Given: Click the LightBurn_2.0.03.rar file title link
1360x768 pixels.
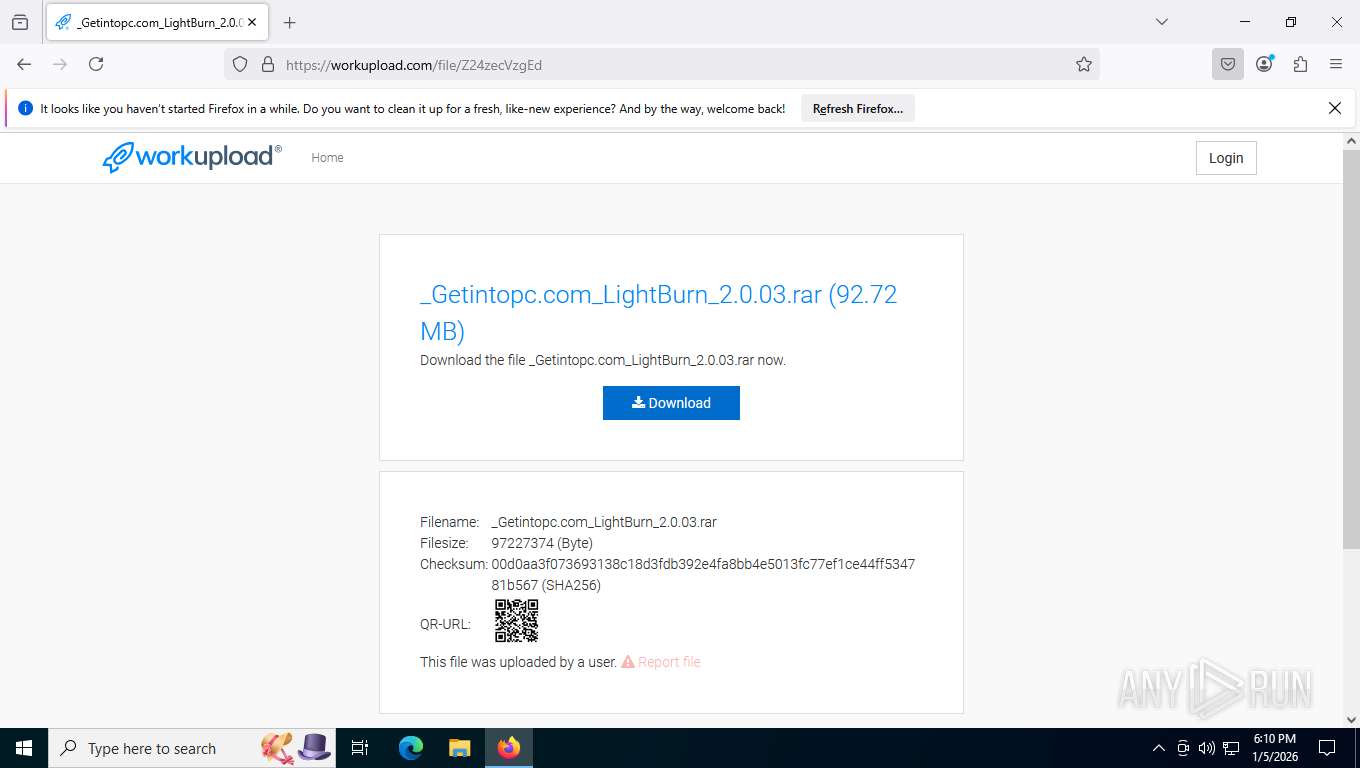Looking at the screenshot, I should (658, 312).
